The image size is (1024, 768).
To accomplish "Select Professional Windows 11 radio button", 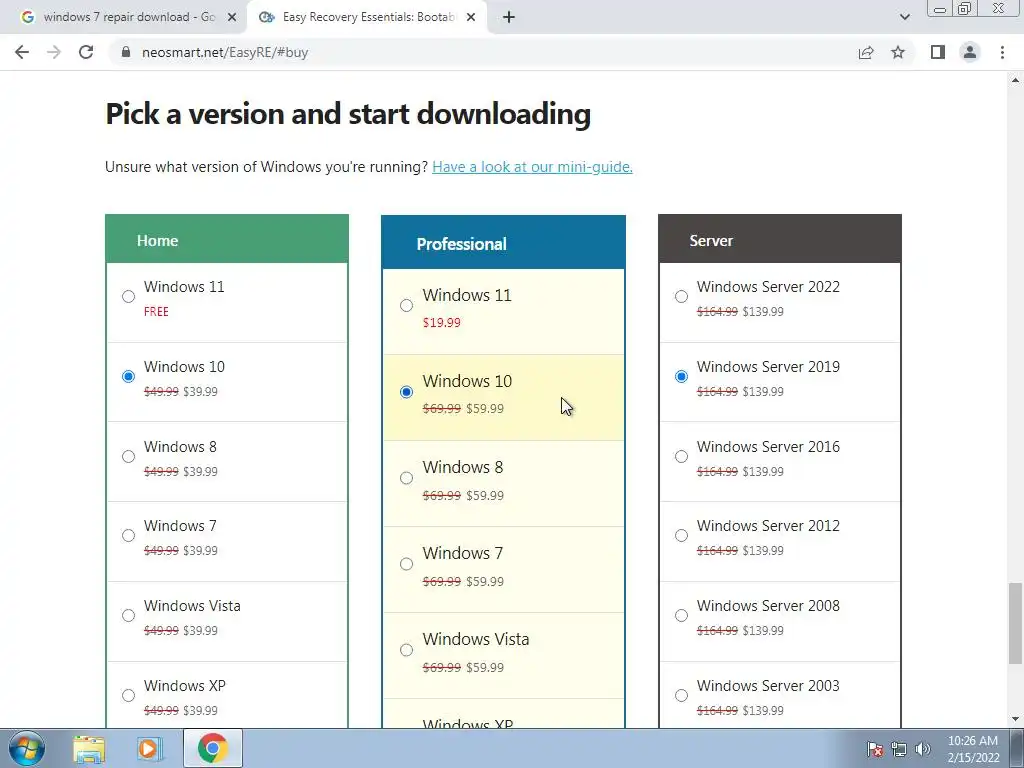I will point(406,306).
